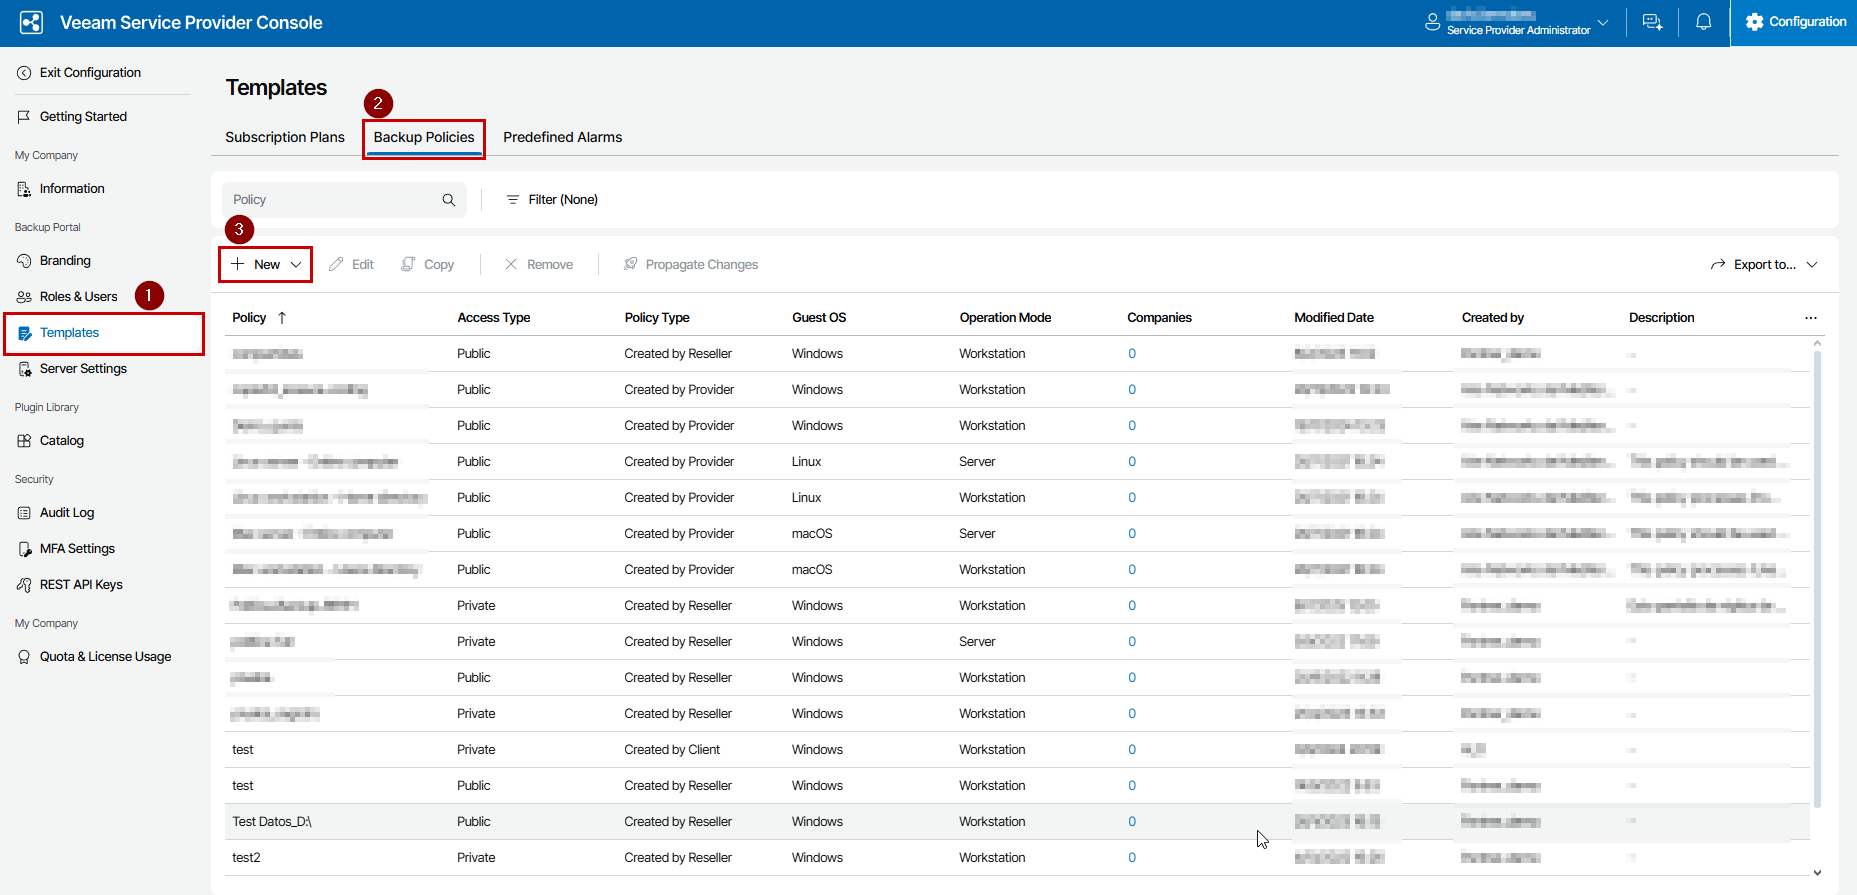The image size is (1857, 895).
Task: Open Audit Log from sidebar
Action: click(x=66, y=513)
